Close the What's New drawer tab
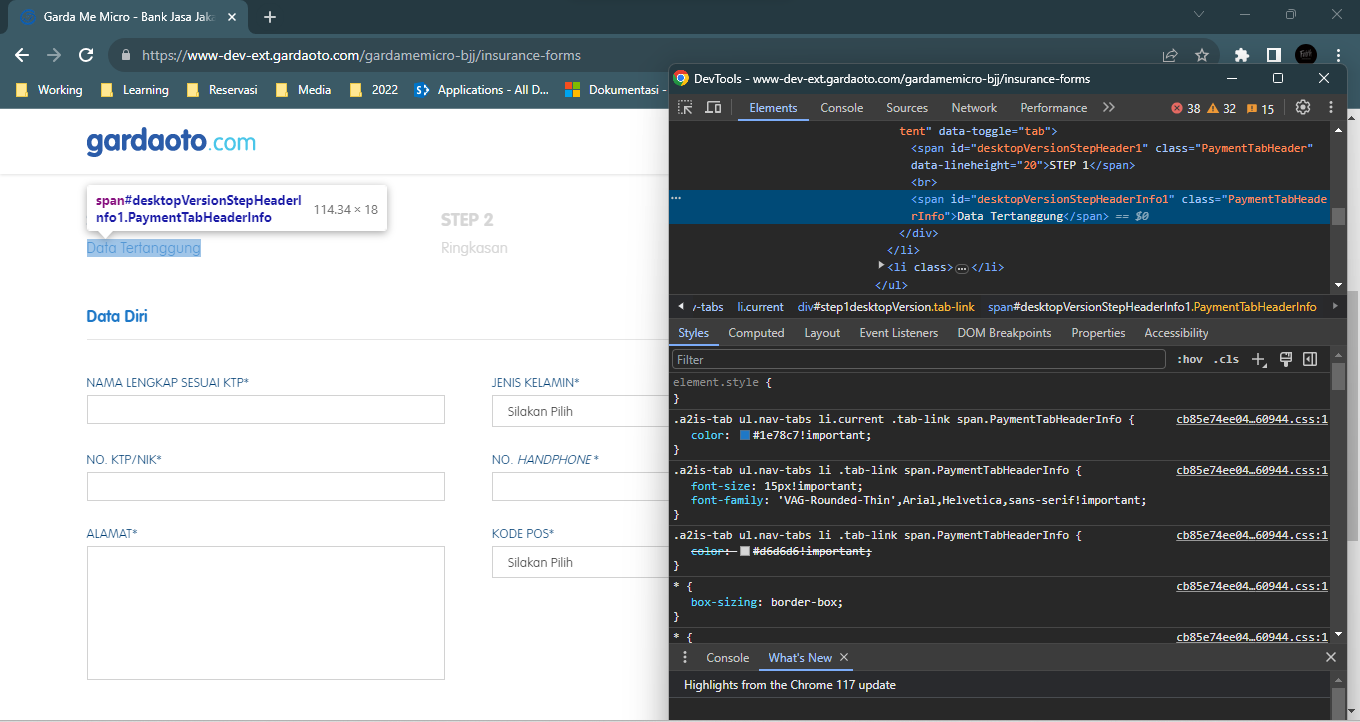Viewport: 1360px width, 722px height. coord(844,658)
